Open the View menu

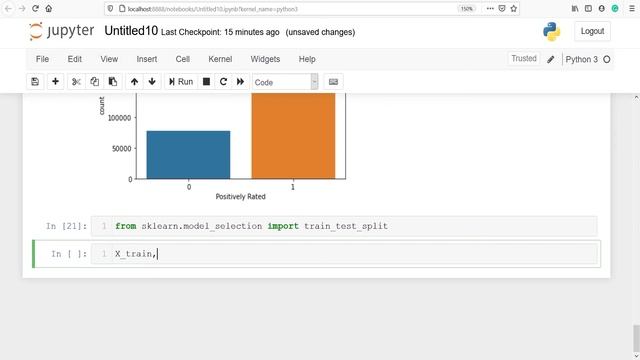(x=109, y=59)
